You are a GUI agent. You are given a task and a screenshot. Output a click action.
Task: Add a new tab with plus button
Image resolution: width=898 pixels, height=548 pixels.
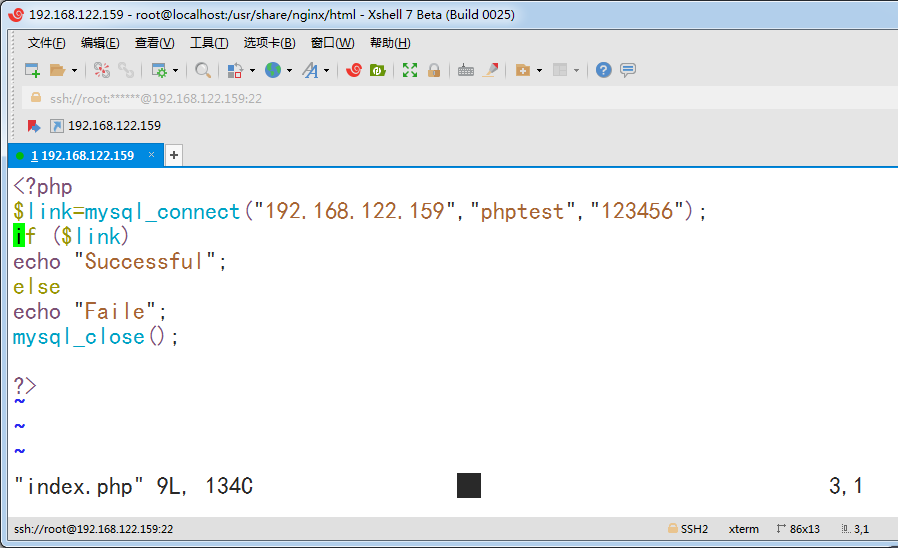[x=174, y=155]
